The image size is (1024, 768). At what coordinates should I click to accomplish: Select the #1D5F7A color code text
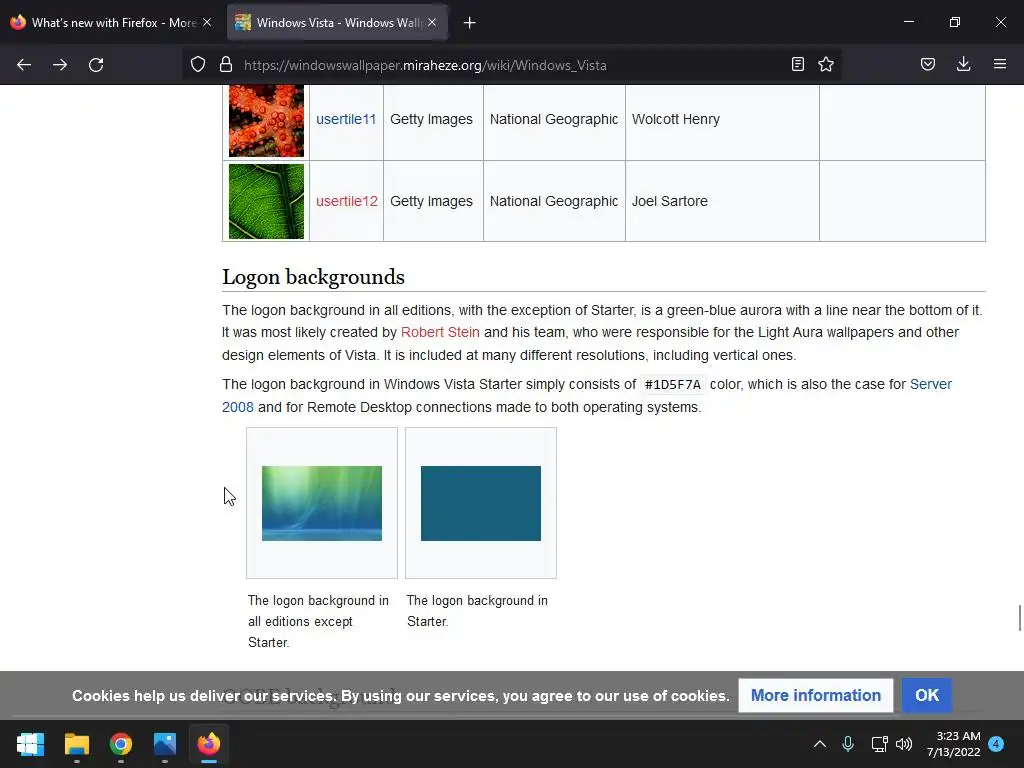673,385
